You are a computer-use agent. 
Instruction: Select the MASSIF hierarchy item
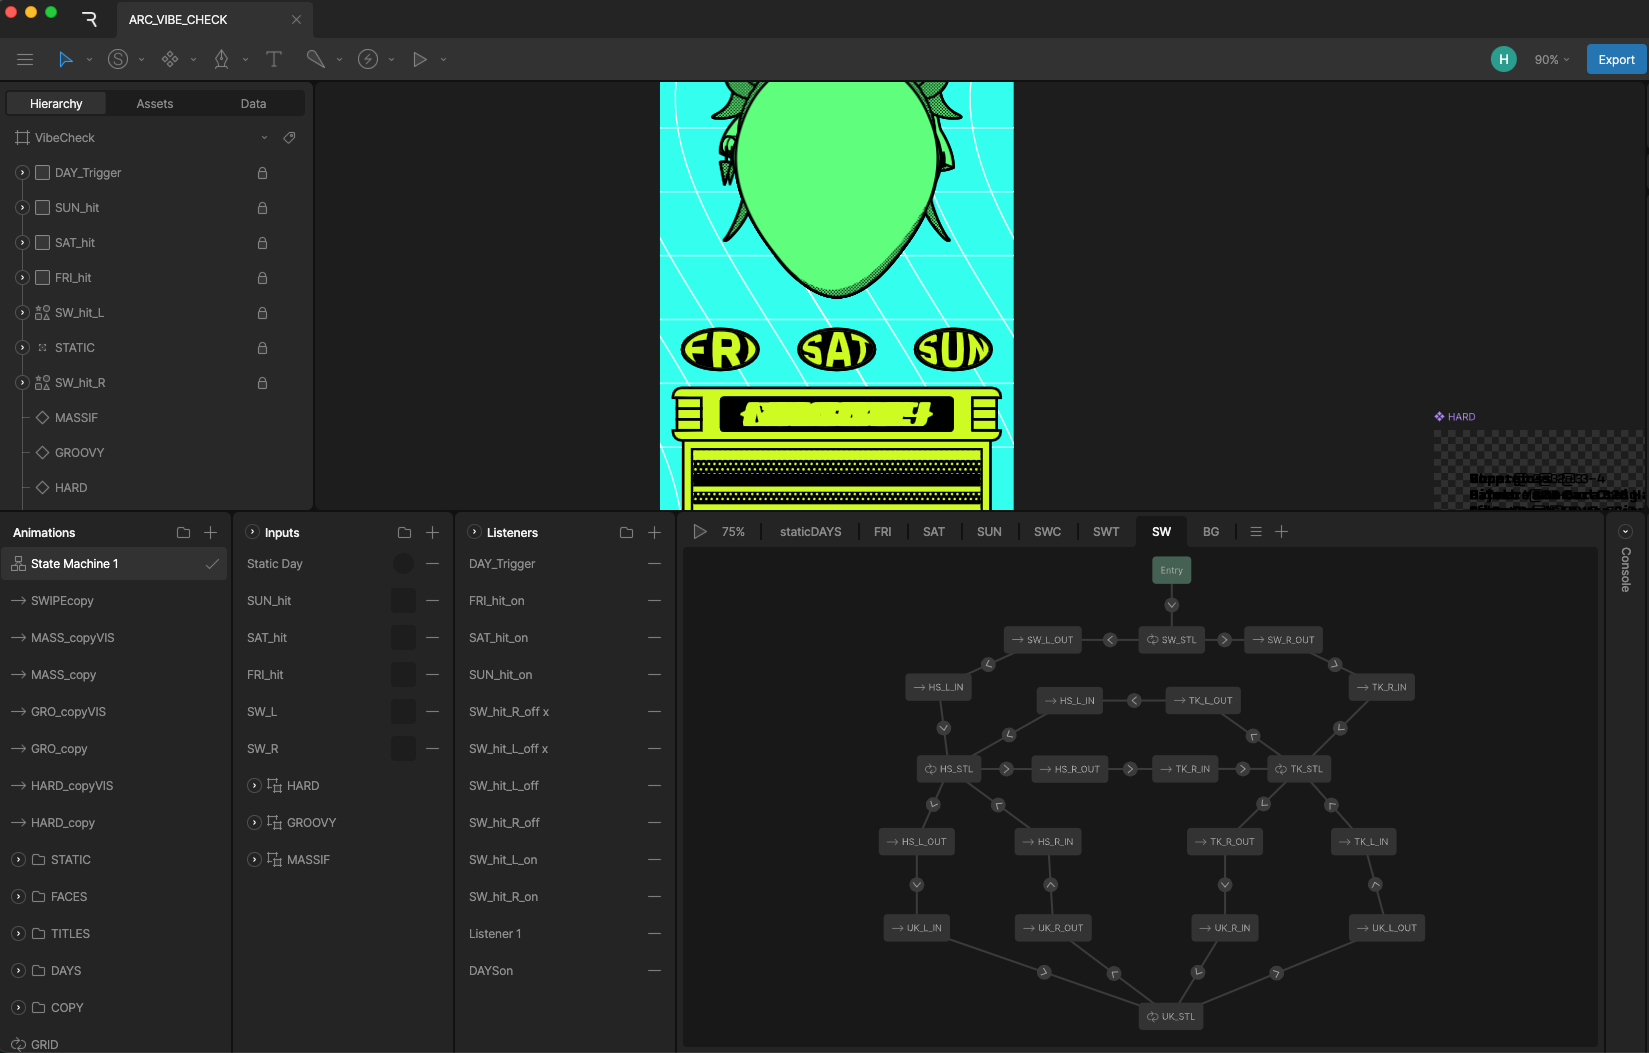click(76, 418)
